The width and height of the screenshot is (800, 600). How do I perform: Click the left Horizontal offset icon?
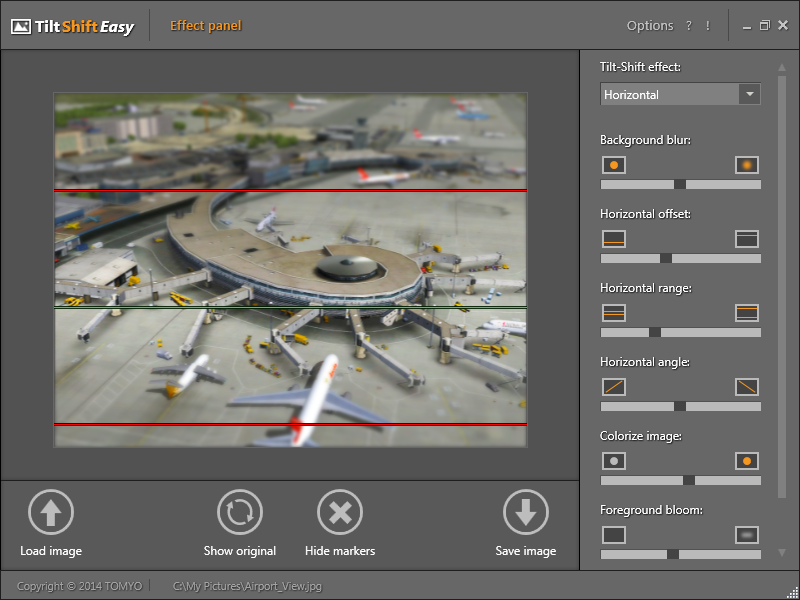click(614, 238)
